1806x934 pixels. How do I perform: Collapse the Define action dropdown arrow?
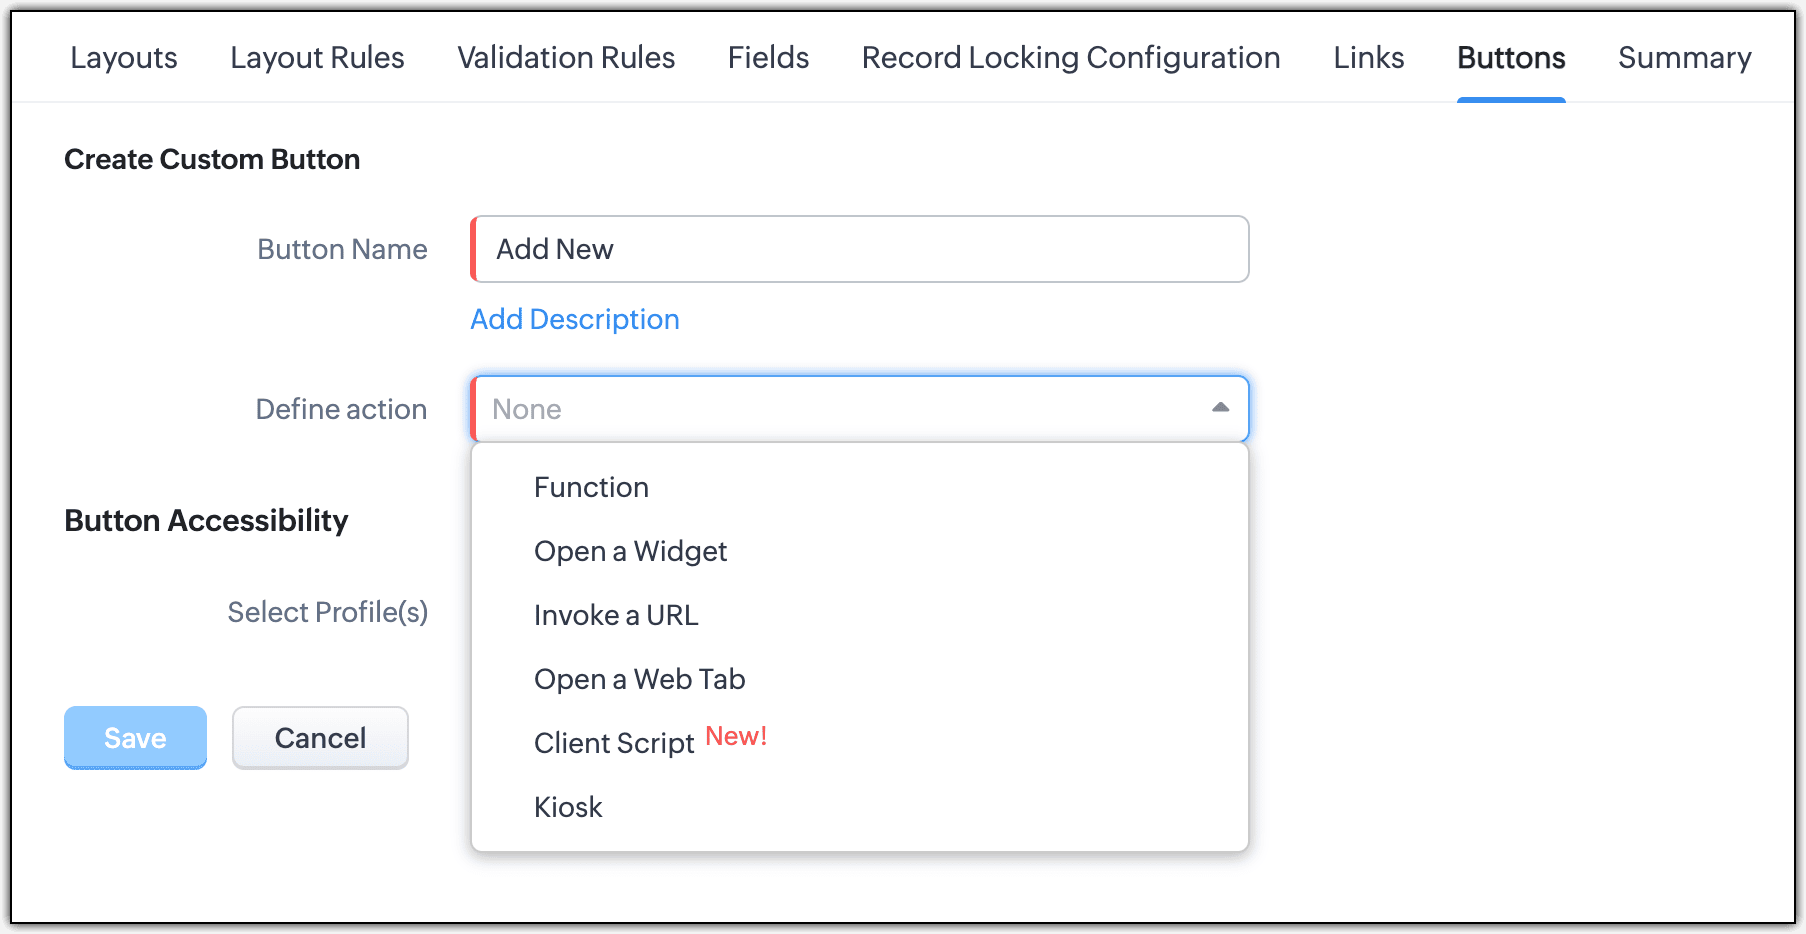tap(1220, 408)
